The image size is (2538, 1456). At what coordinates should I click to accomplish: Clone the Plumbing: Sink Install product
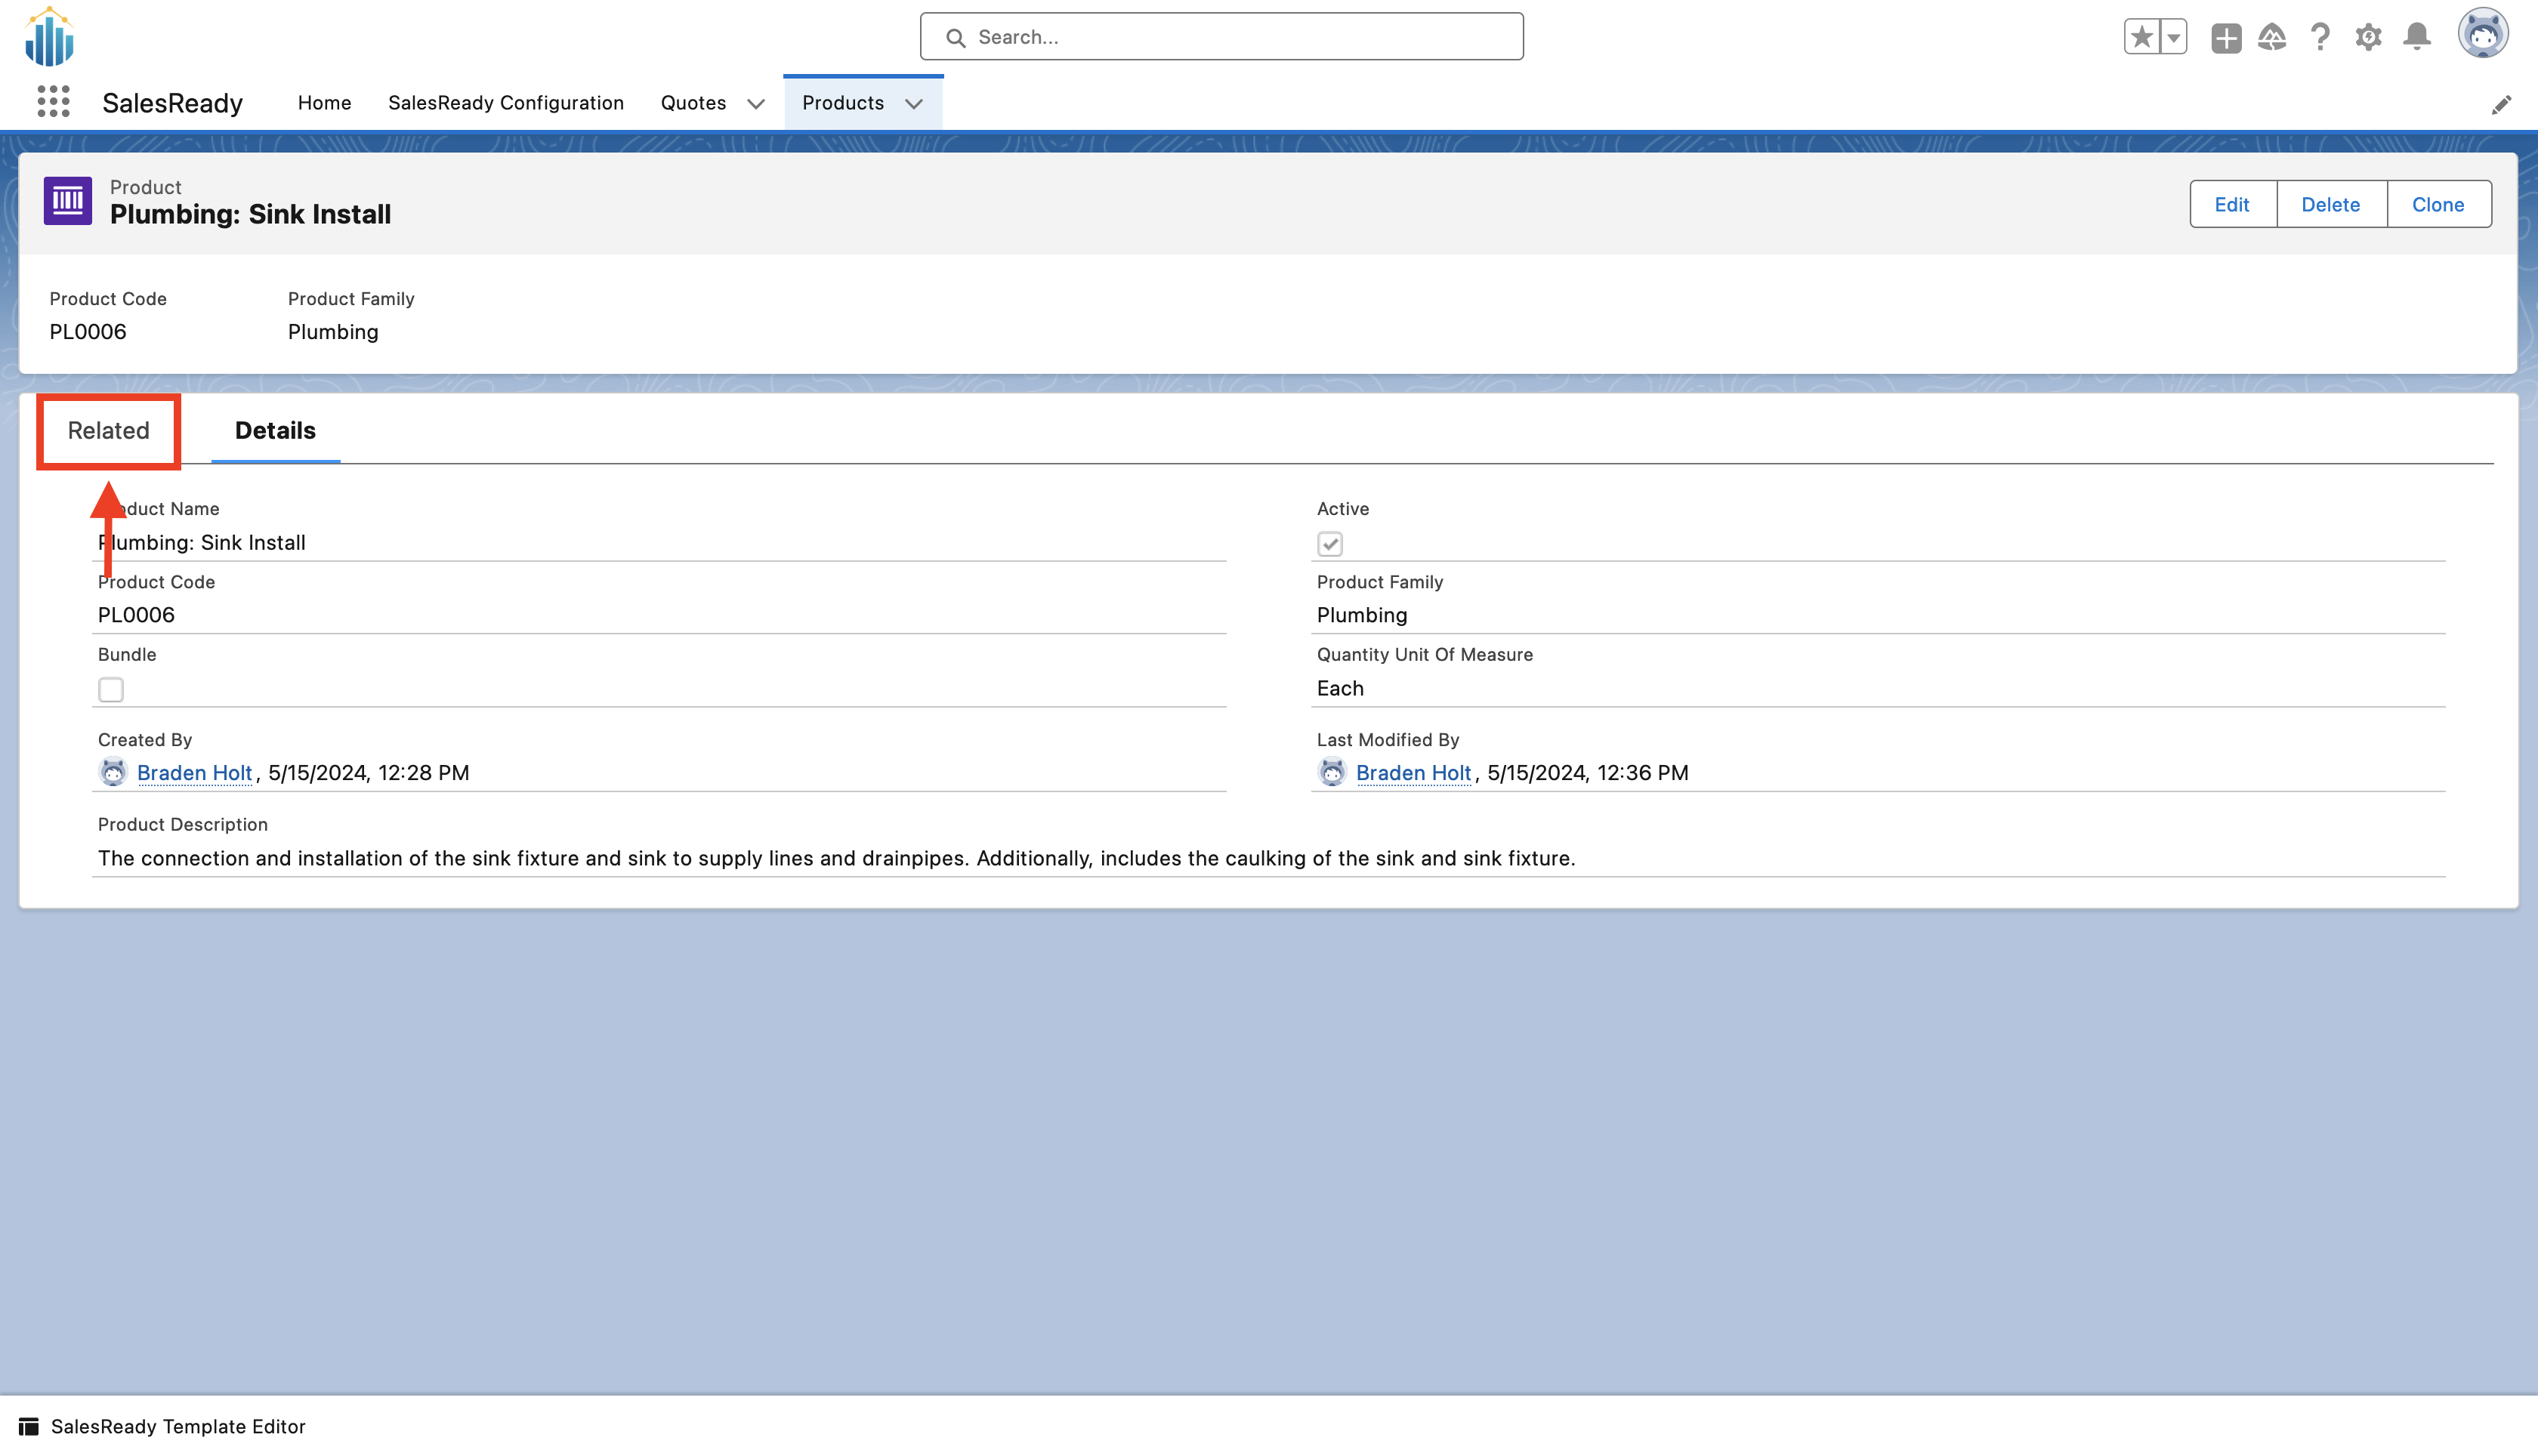pos(2438,203)
